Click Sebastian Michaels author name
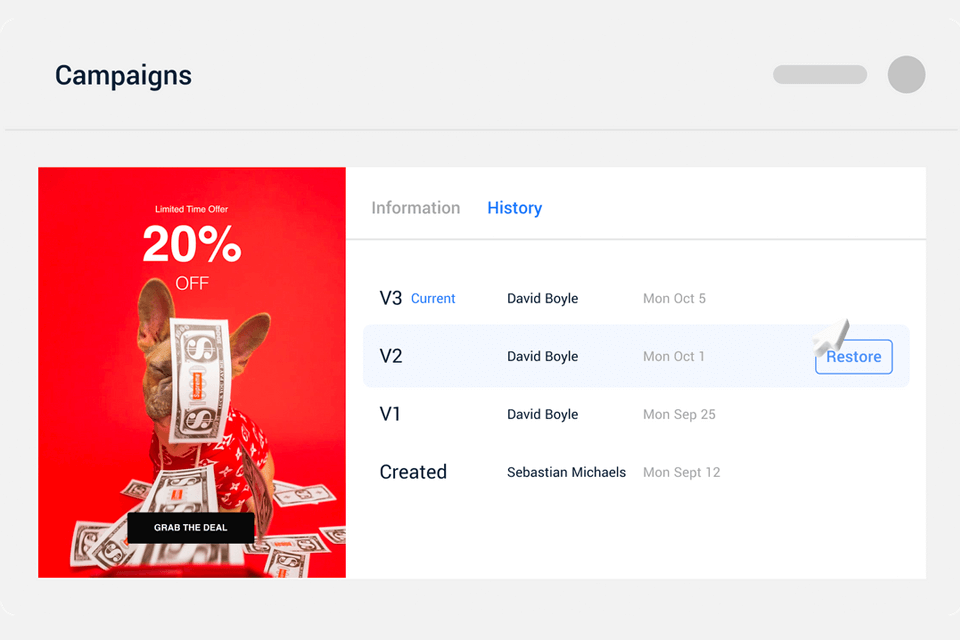This screenshot has height=640, width=960. [x=566, y=472]
